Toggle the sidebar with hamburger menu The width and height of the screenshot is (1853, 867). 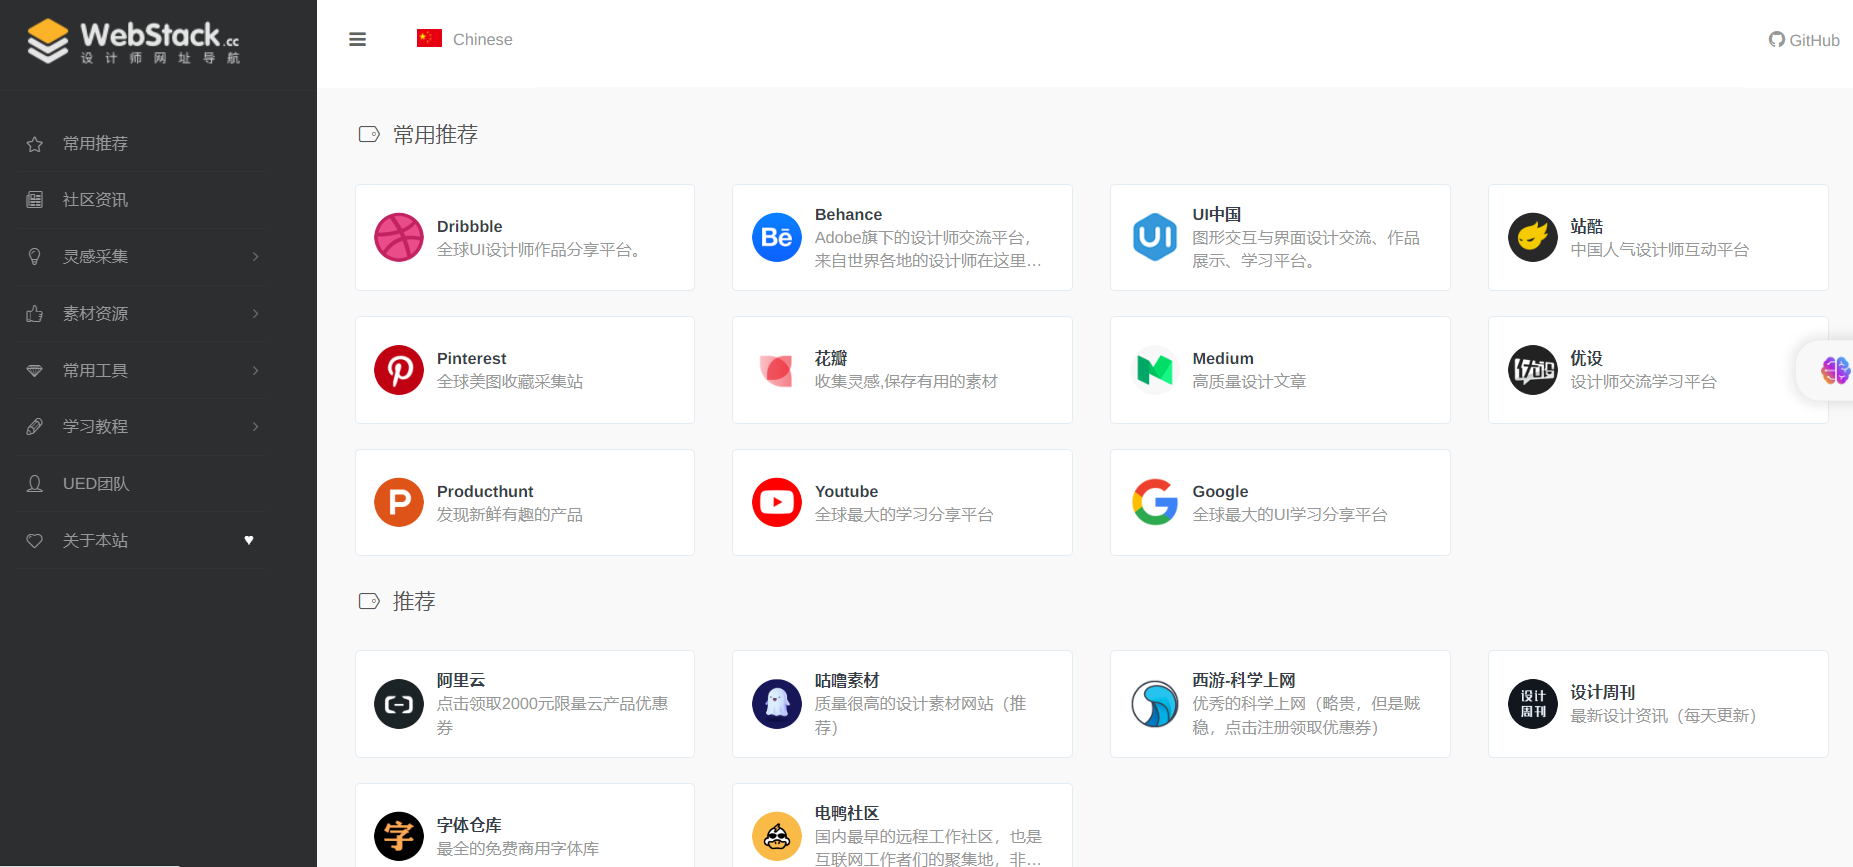point(357,40)
